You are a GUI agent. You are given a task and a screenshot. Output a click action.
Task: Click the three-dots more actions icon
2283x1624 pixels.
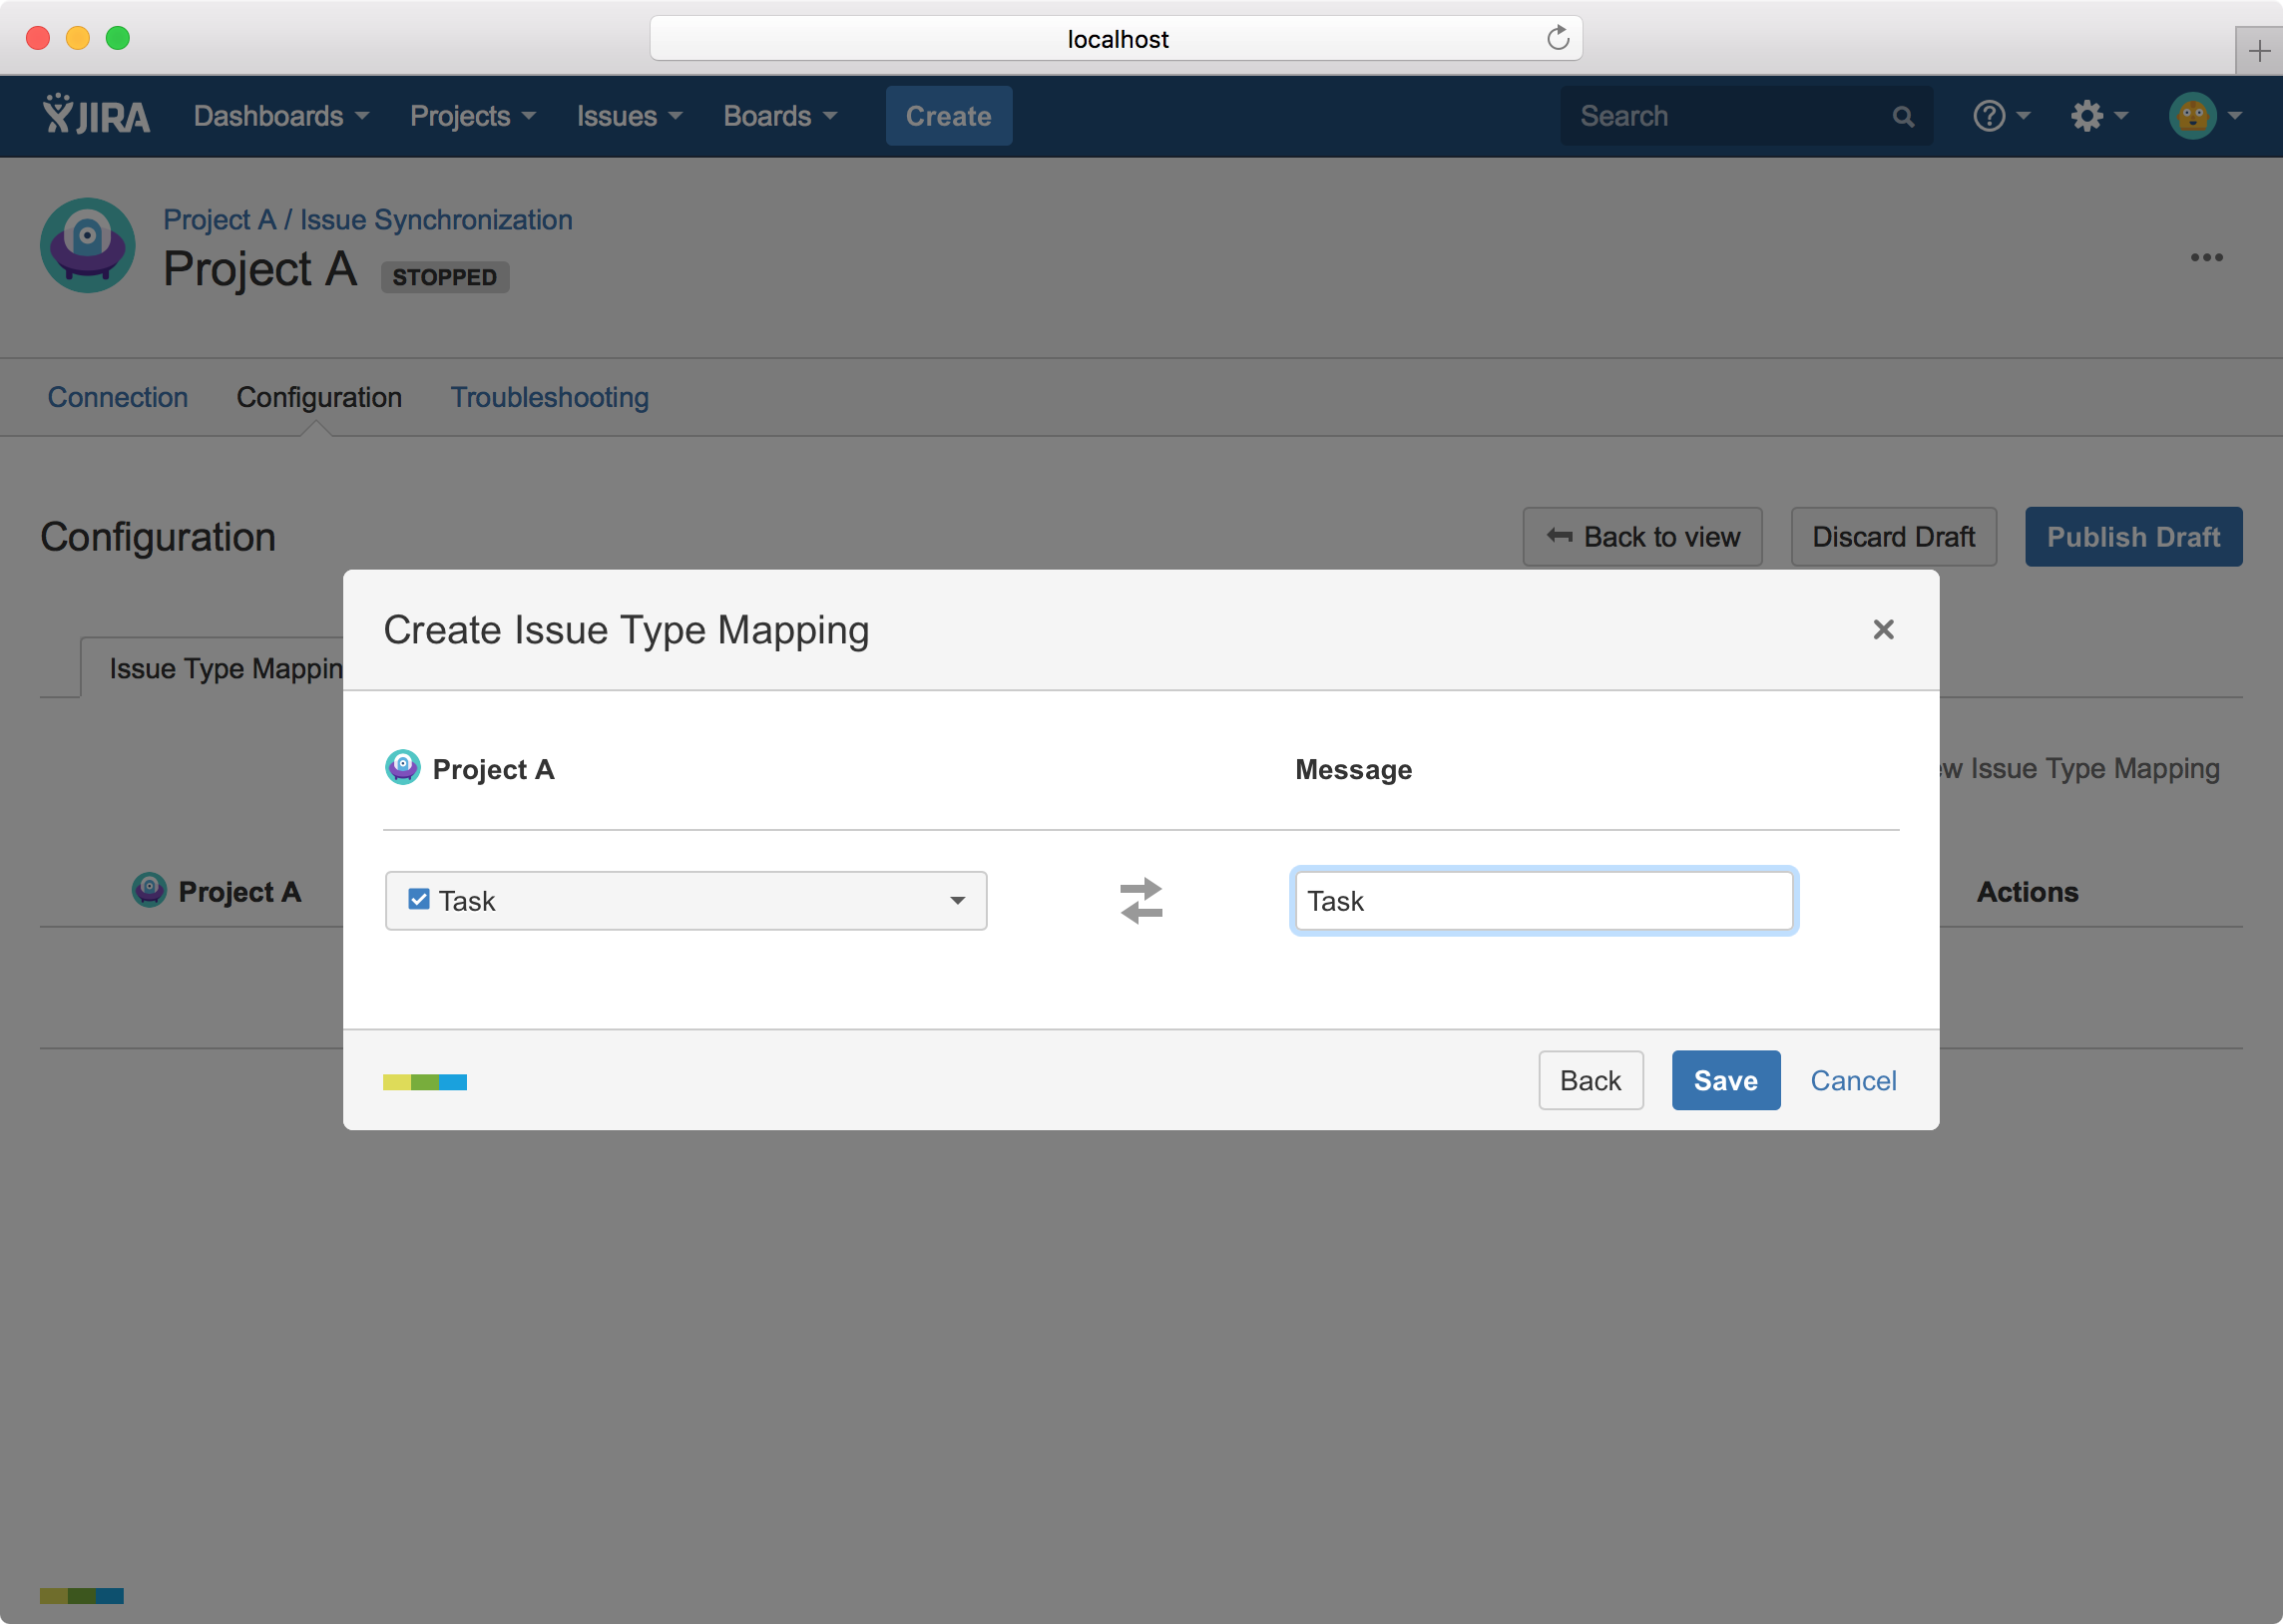coord(2206,258)
